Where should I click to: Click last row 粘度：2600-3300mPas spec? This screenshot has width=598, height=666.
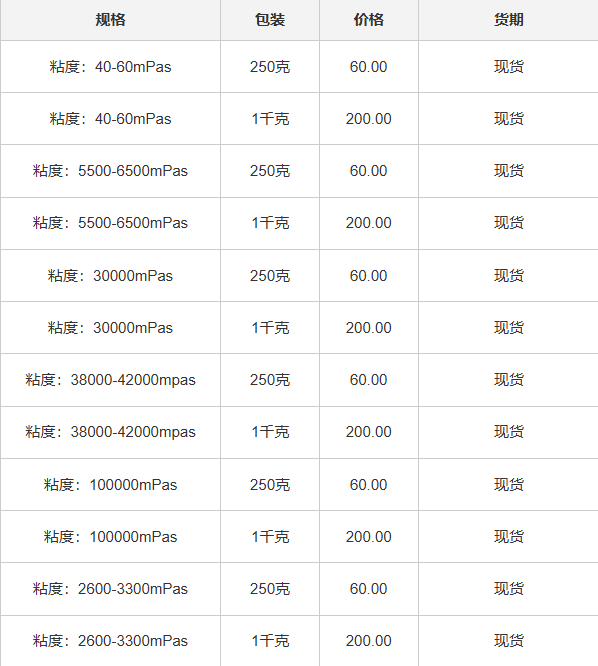110,641
